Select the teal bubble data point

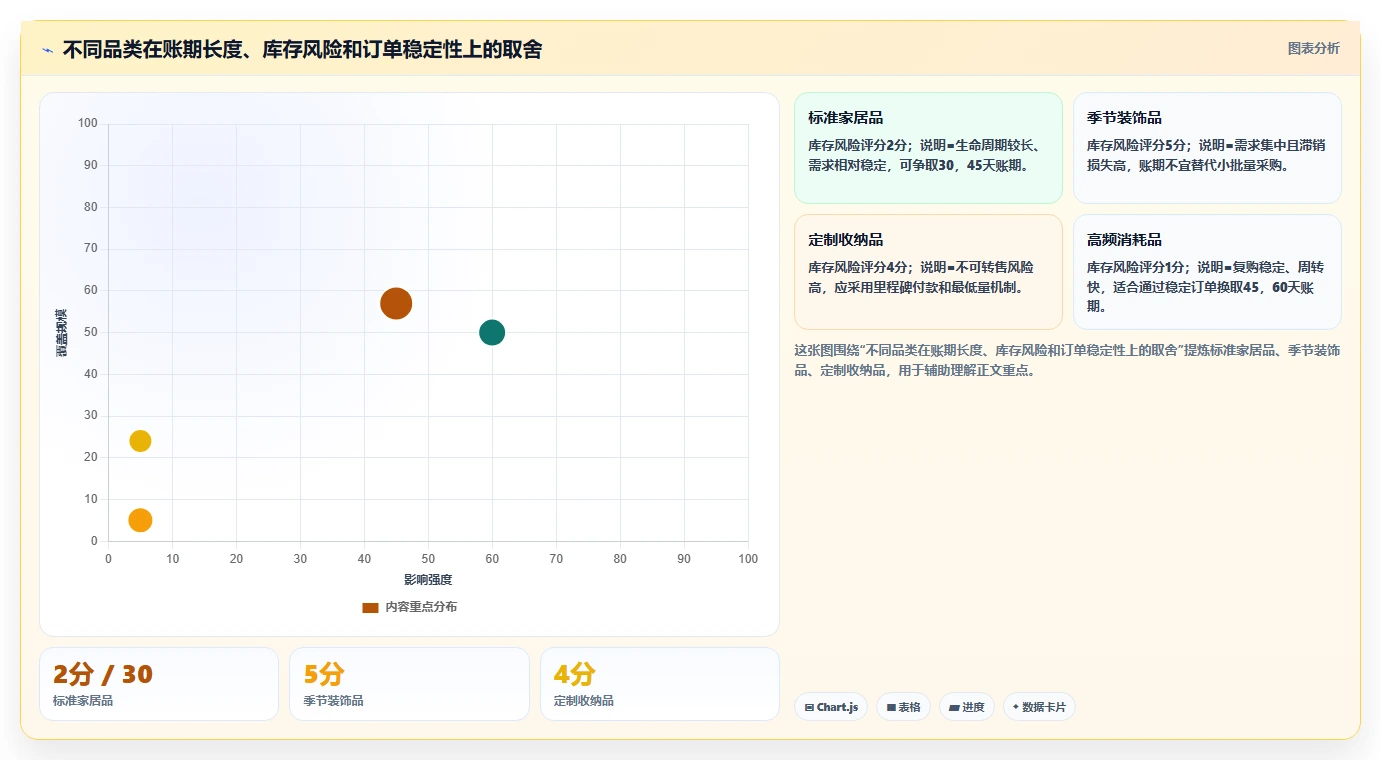492,332
